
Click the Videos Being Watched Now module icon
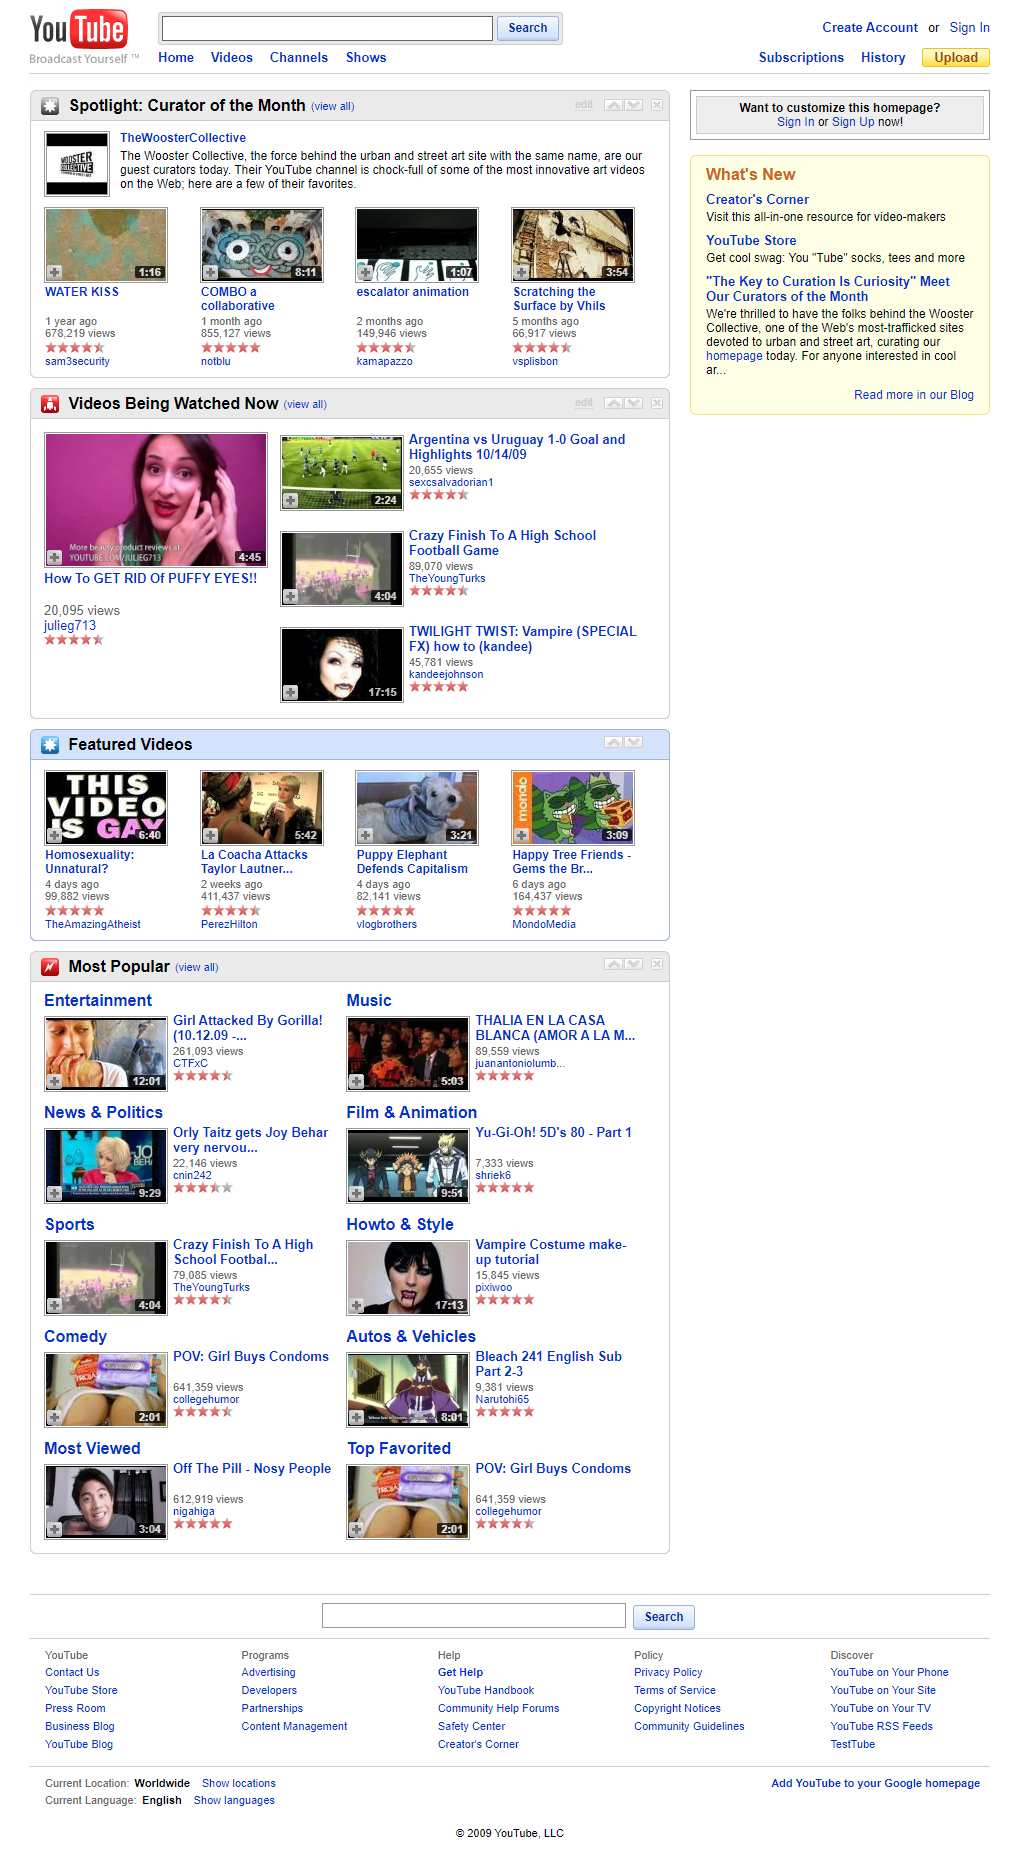[x=50, y=404]
